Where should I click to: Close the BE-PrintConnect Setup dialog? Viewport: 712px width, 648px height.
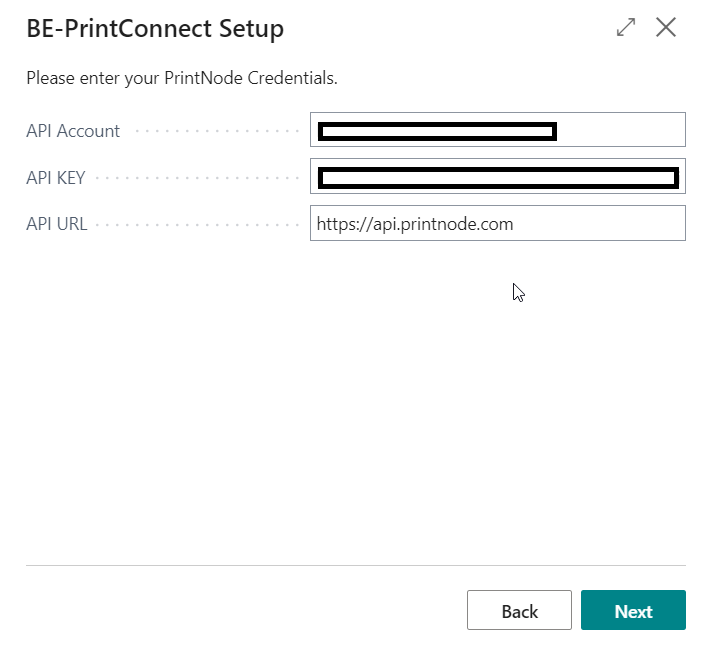(x=666, y=27)
